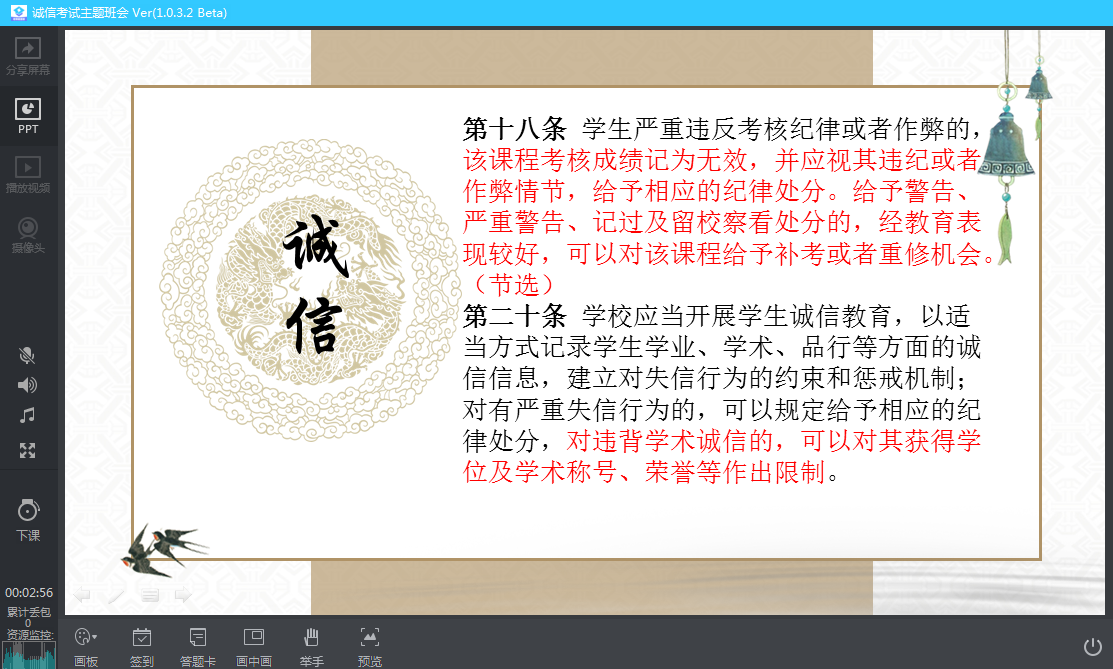Go to previous slide with left arrow
Screen dimensions: 1113x669
82,594
